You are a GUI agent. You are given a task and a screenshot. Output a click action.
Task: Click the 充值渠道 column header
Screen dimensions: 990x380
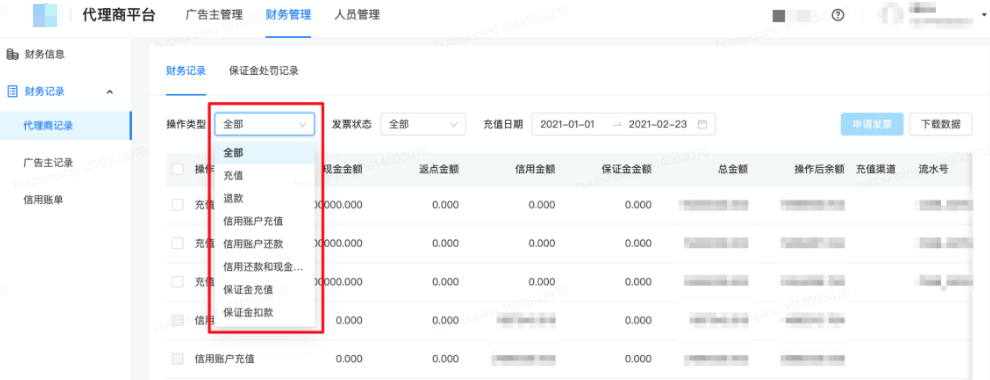tap(876, 169)
